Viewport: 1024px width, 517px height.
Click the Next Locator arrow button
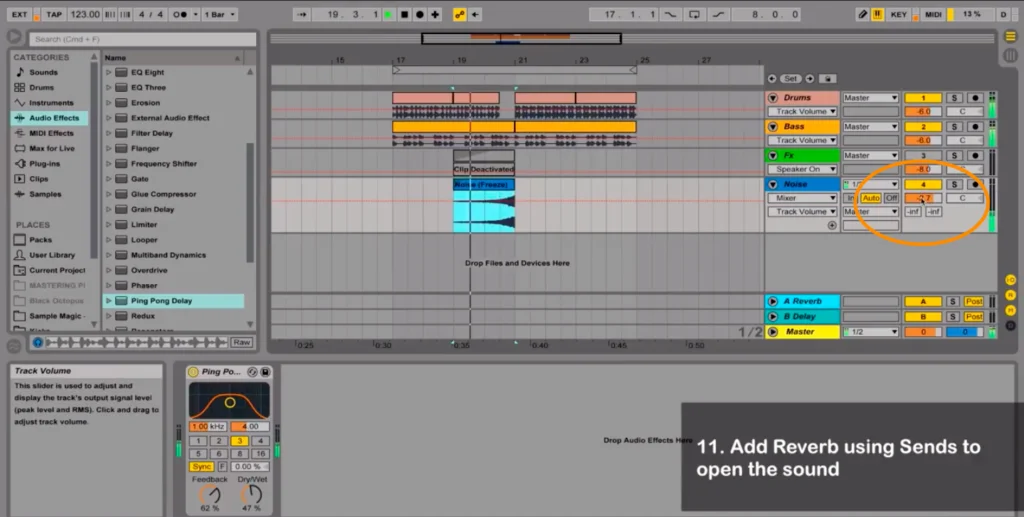pyautogui.click(x=810, y=78)
